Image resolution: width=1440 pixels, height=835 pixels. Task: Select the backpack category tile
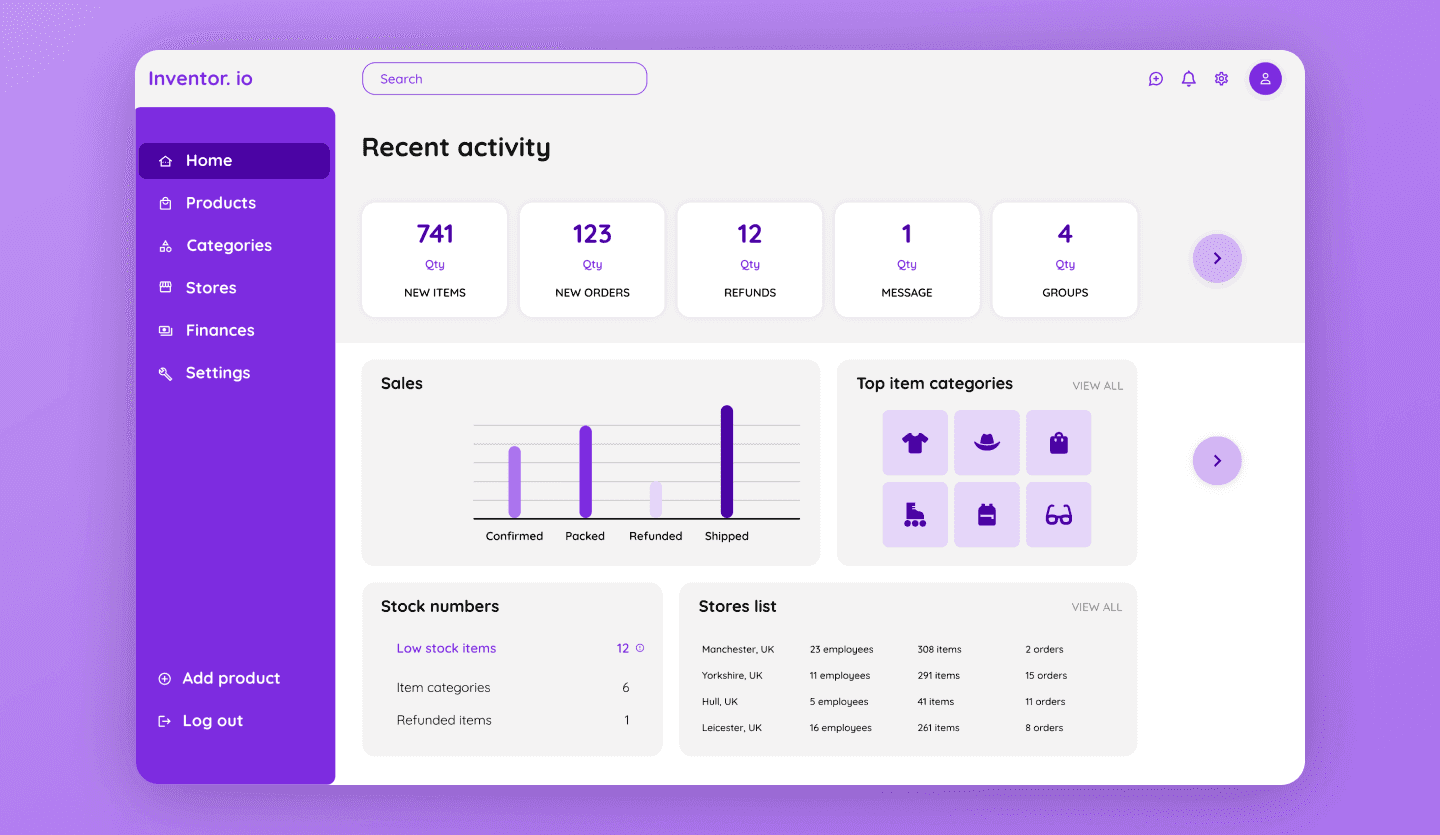pos(987,515)
